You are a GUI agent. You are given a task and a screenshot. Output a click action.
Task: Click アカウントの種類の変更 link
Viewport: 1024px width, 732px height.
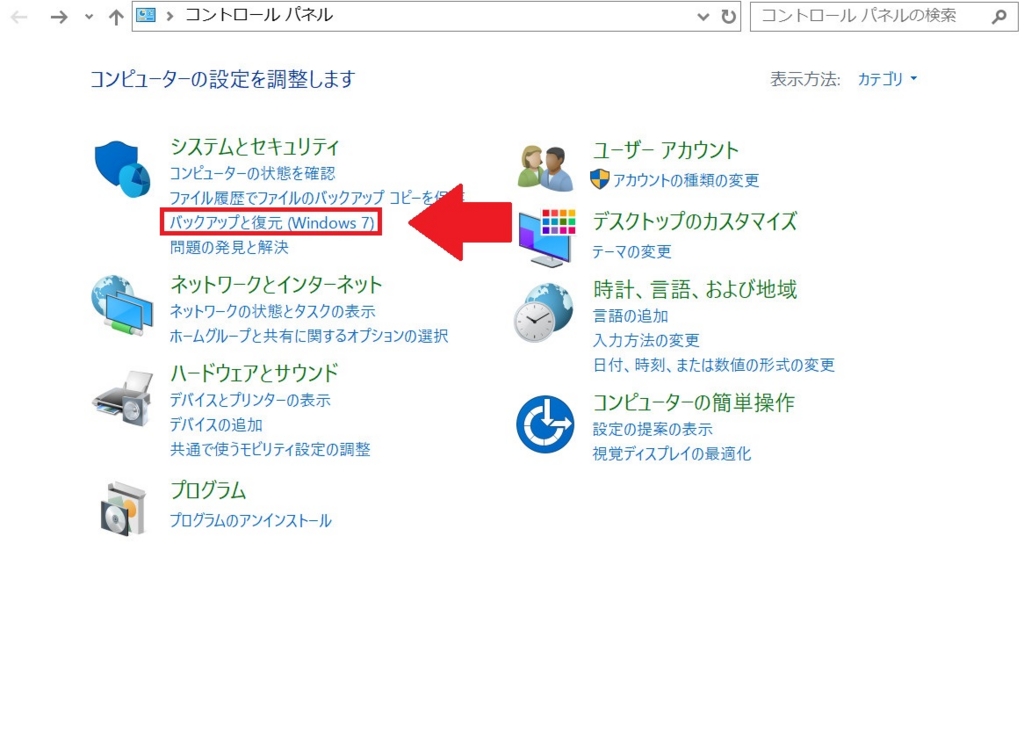click(x=686, y=180)
